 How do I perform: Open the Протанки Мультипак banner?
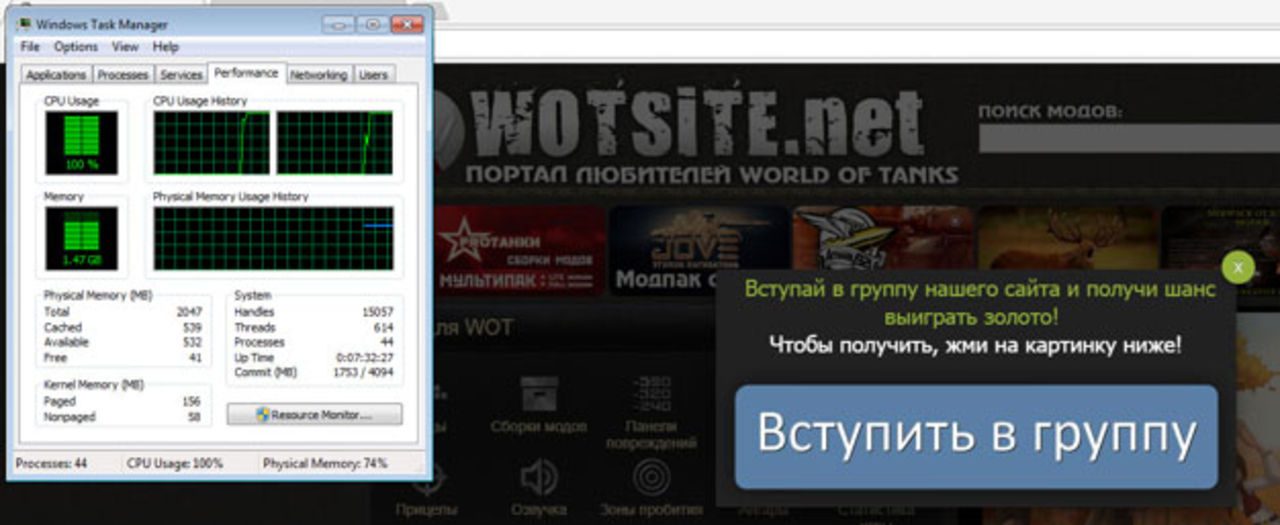point(520,250)
